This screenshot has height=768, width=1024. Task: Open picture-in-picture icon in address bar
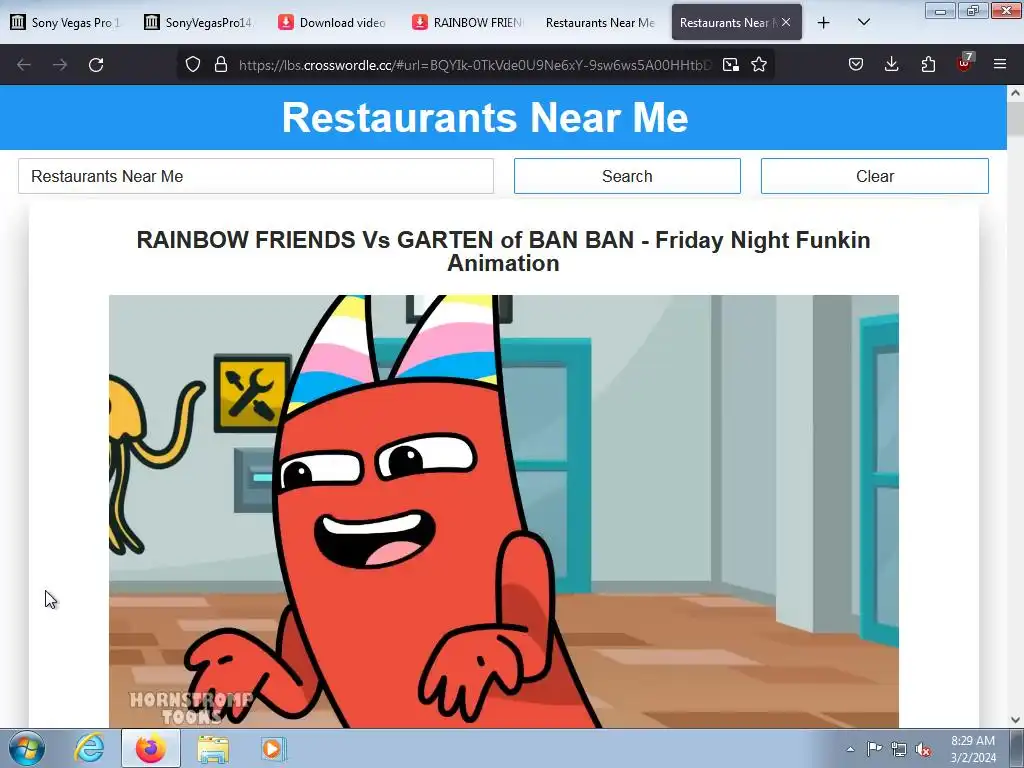(731, 64)
